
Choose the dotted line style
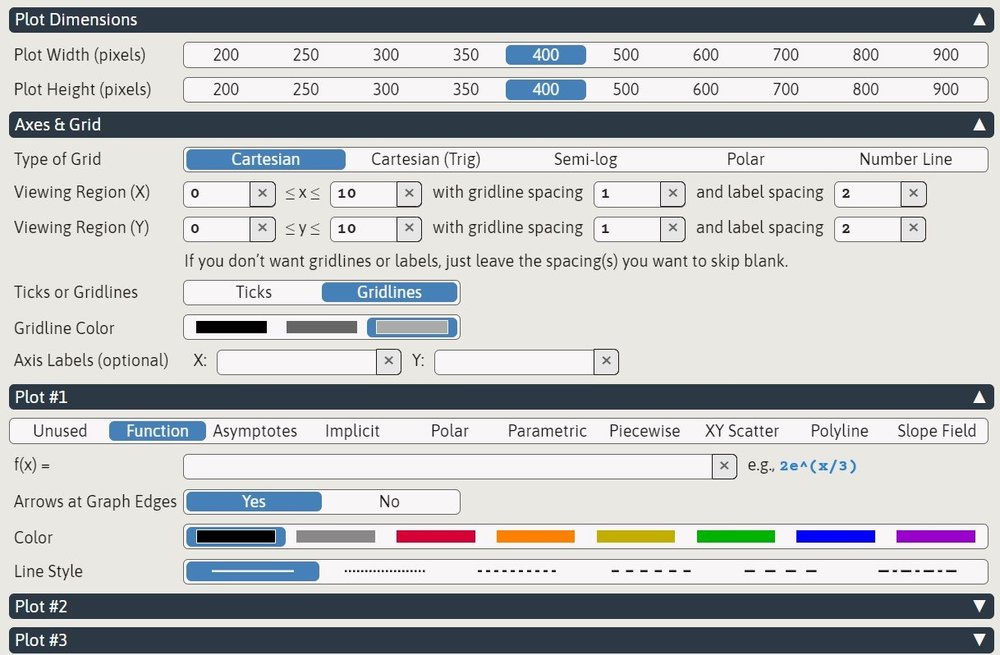tap(385, 571)
